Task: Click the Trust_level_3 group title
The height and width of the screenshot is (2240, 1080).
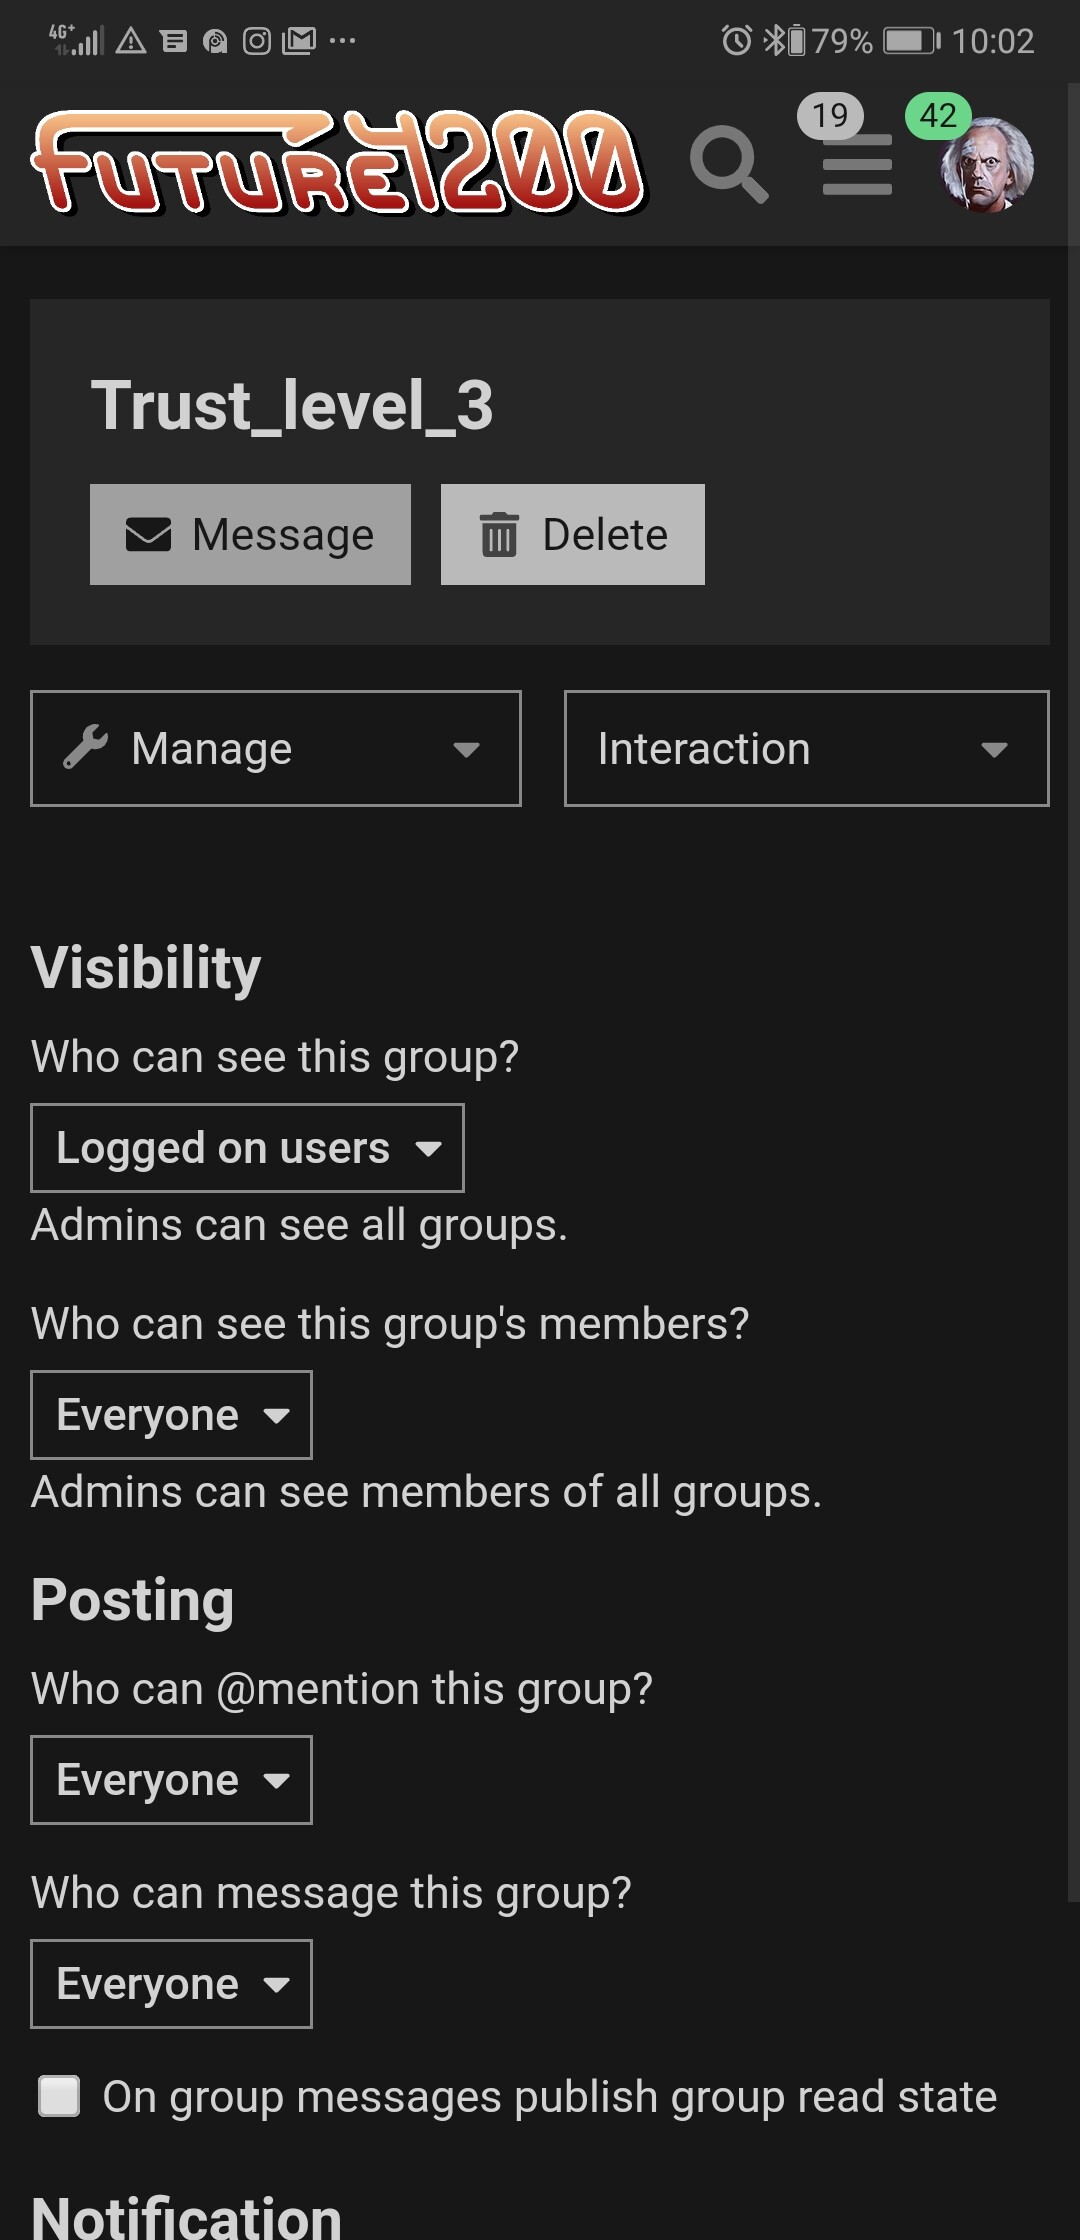Action: click(x=292, y=406)
